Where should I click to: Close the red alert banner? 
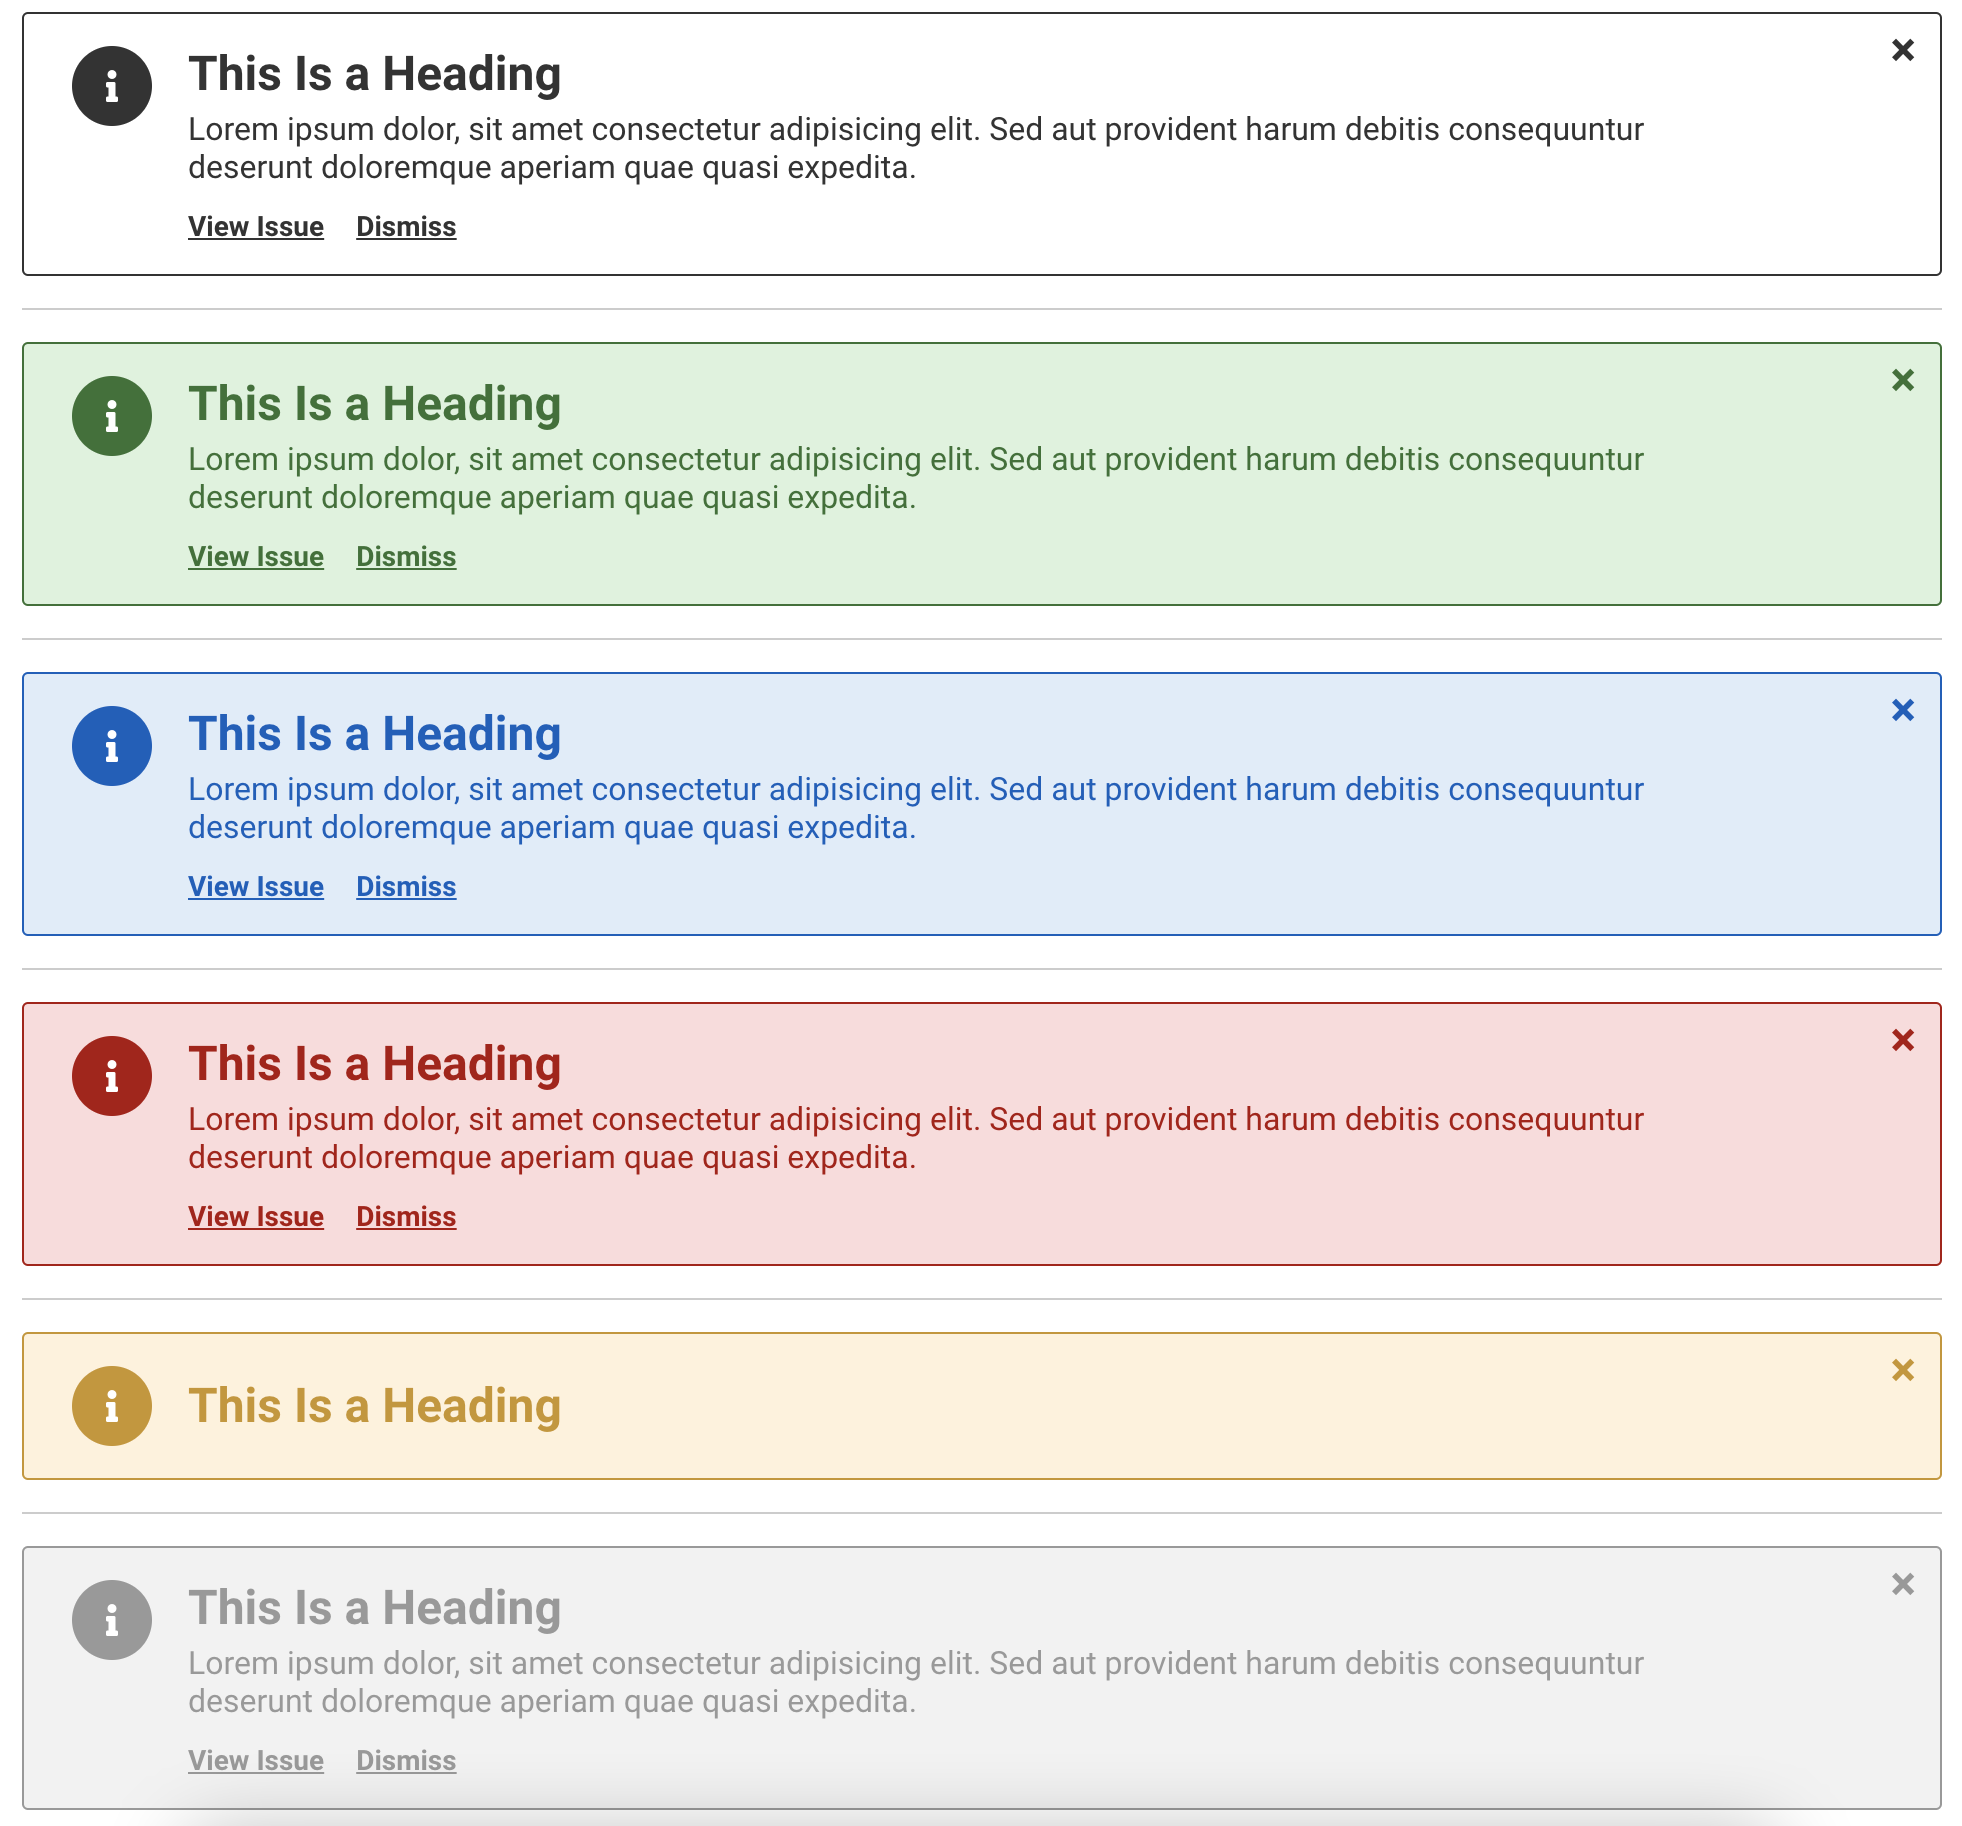click(1902, 1040)
